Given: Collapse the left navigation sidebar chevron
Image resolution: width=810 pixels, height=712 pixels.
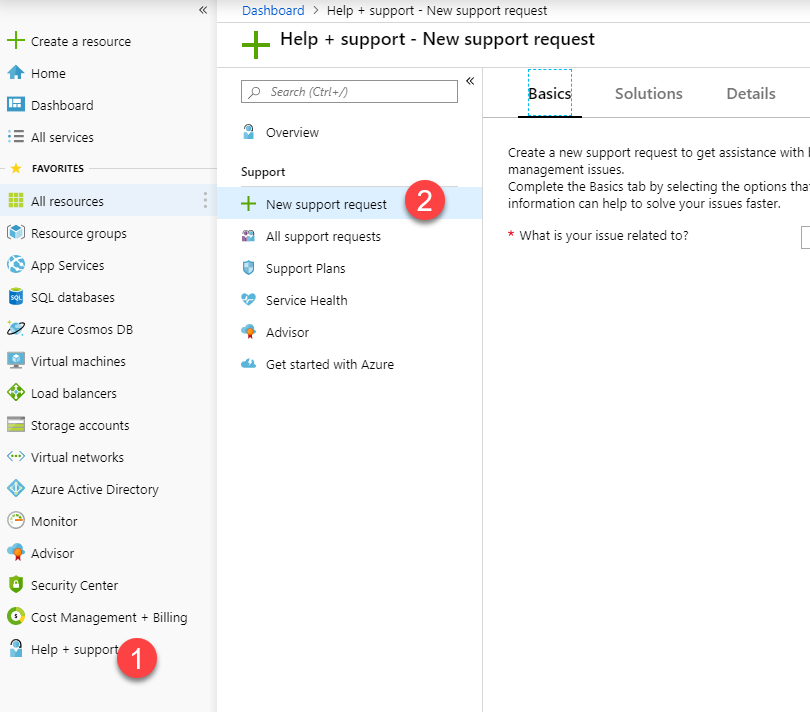Looking at the screenshot, I should pos(203,10).
